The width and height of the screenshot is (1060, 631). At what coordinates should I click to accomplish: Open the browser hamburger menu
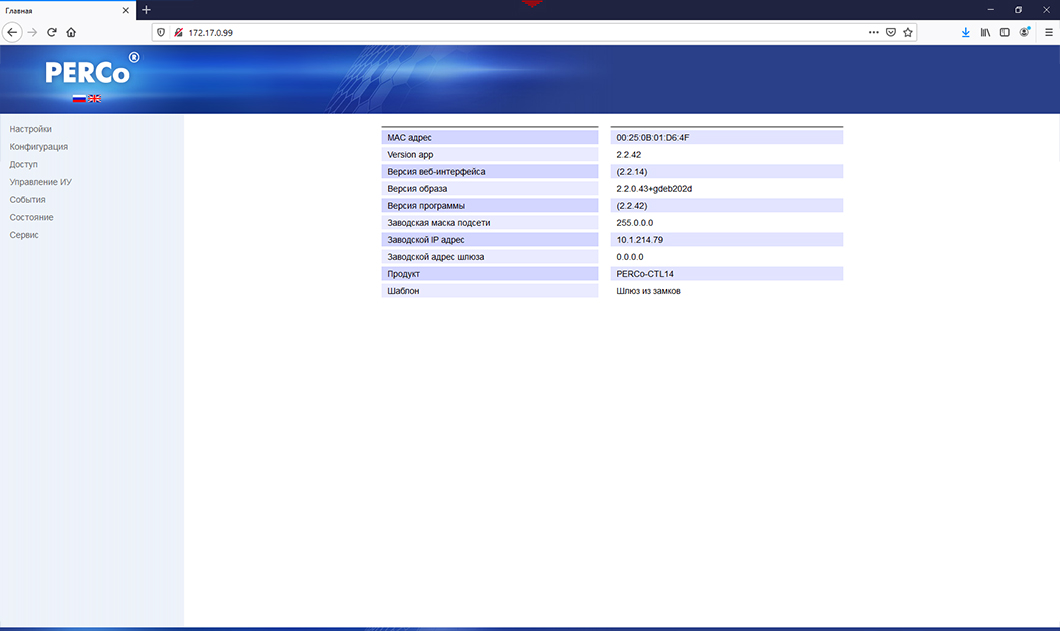pyautogui.click(x=1049, y=32)
